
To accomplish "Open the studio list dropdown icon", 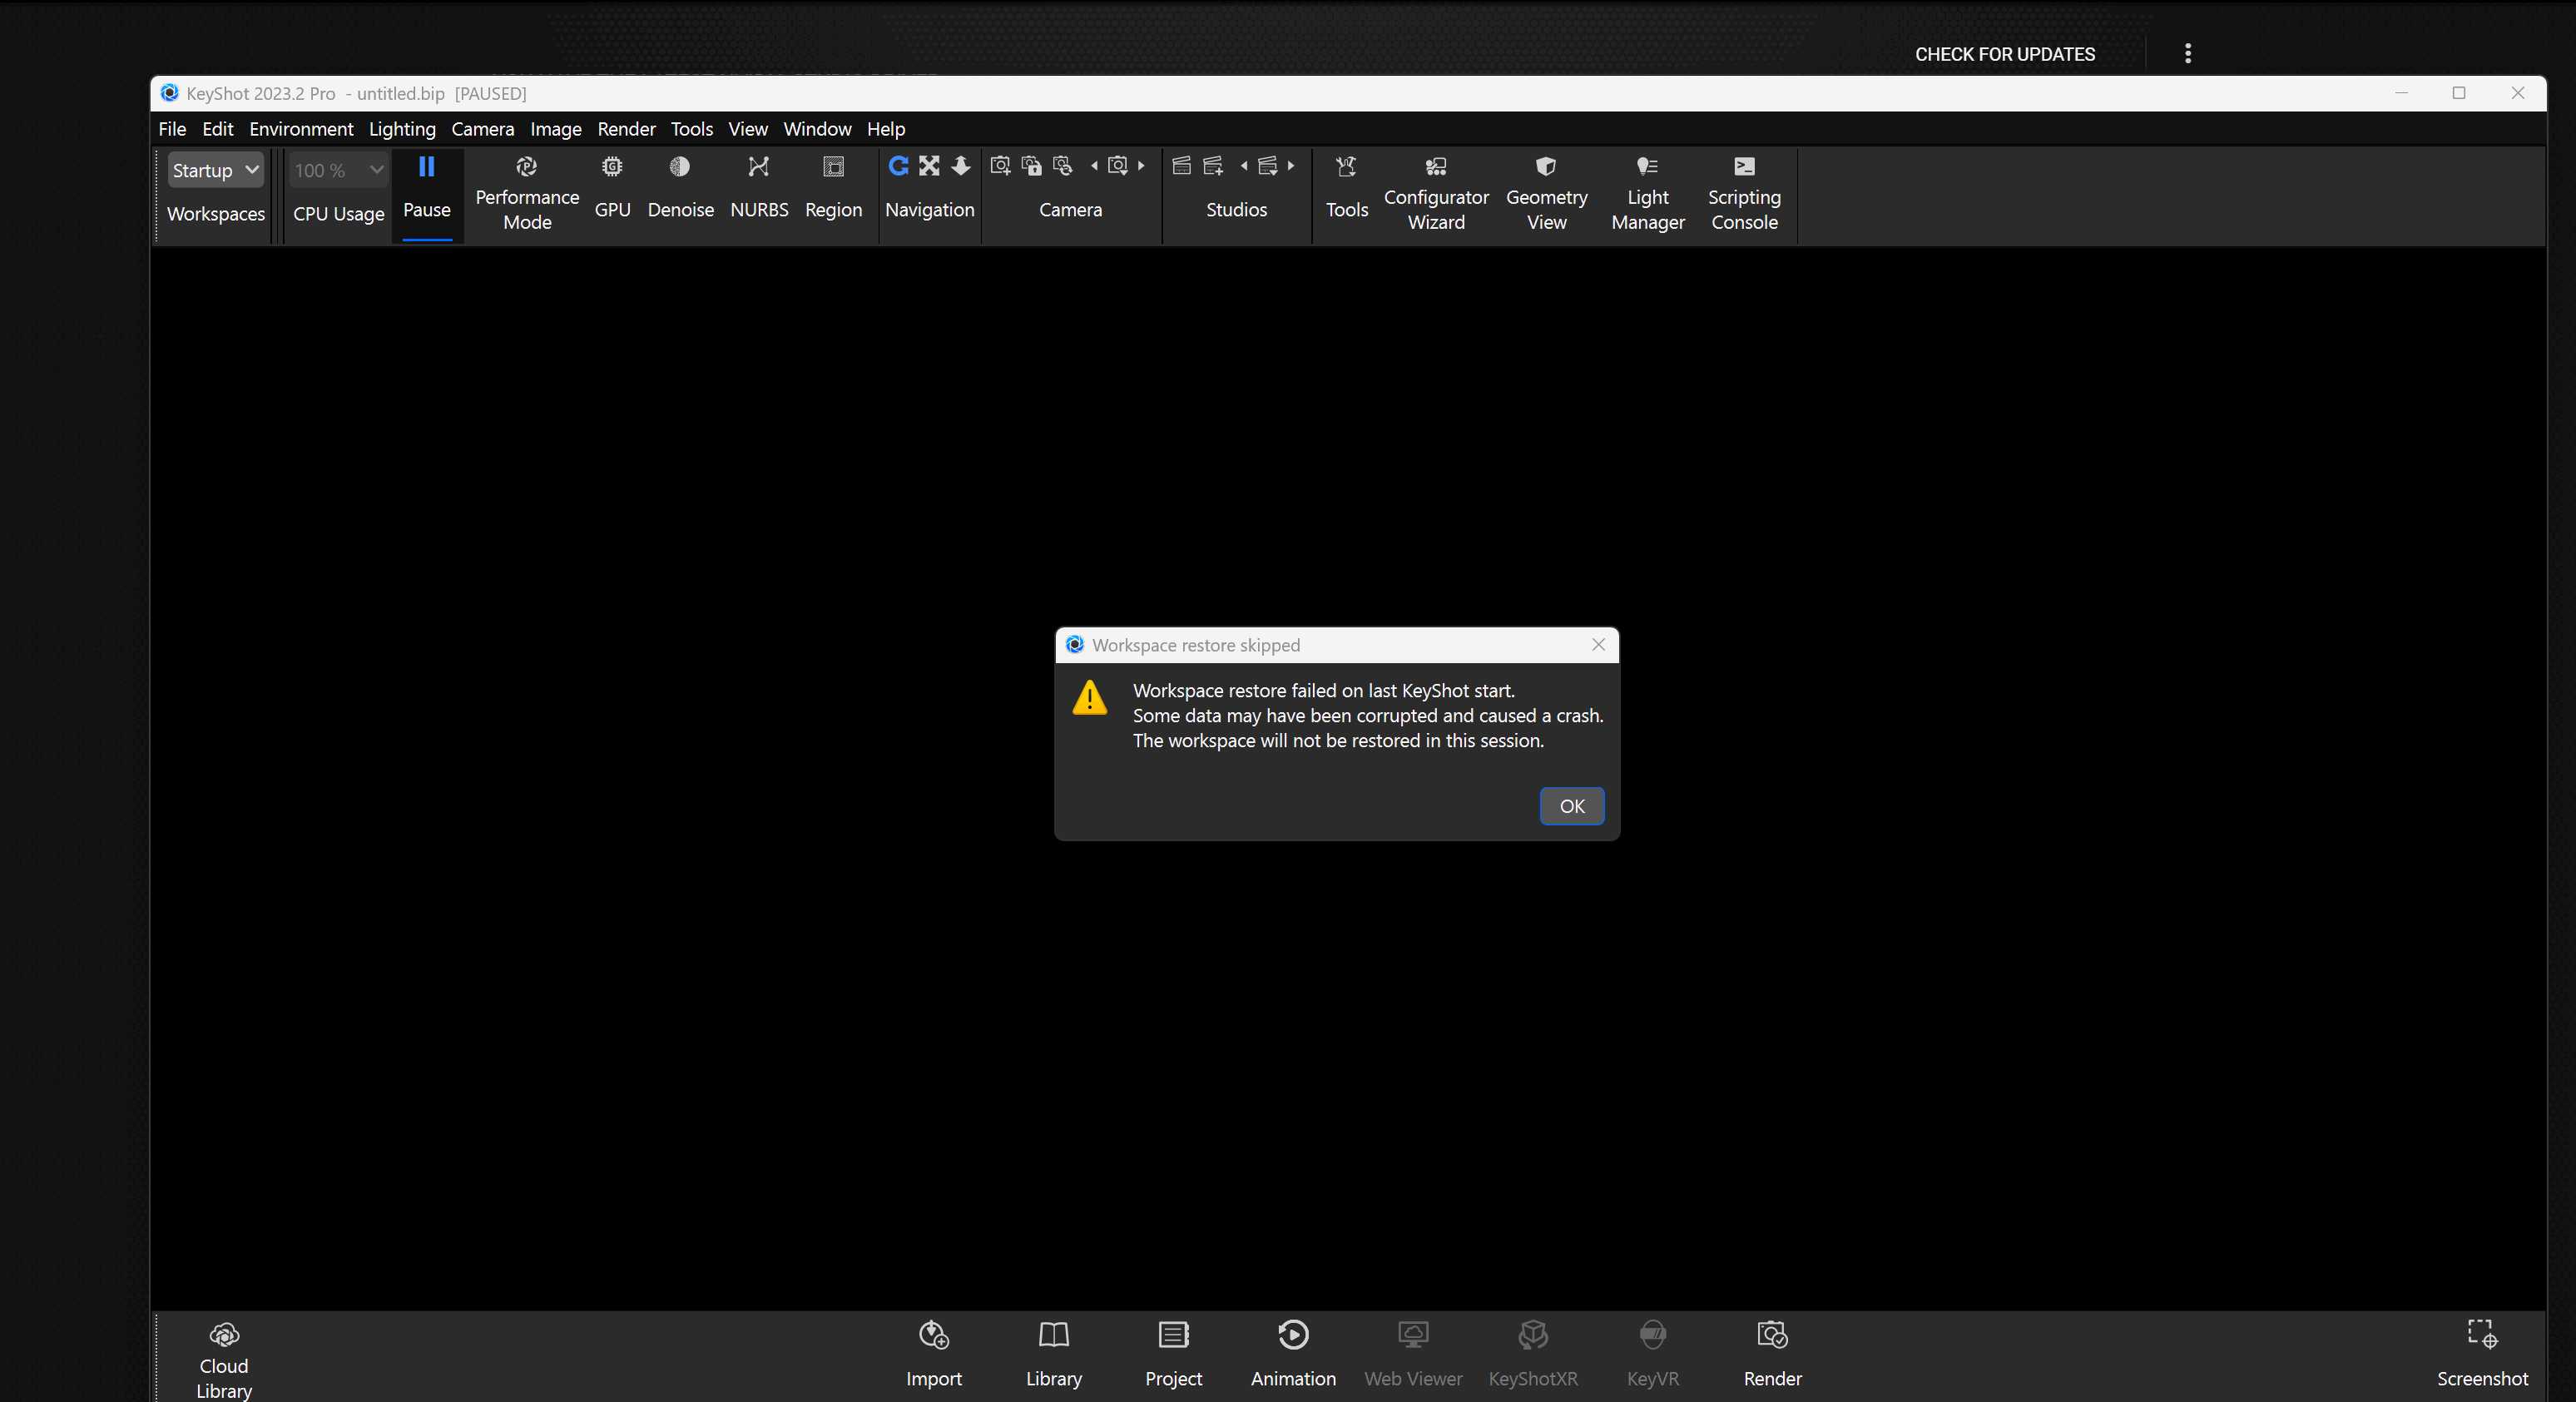I will coord(1267,166).
